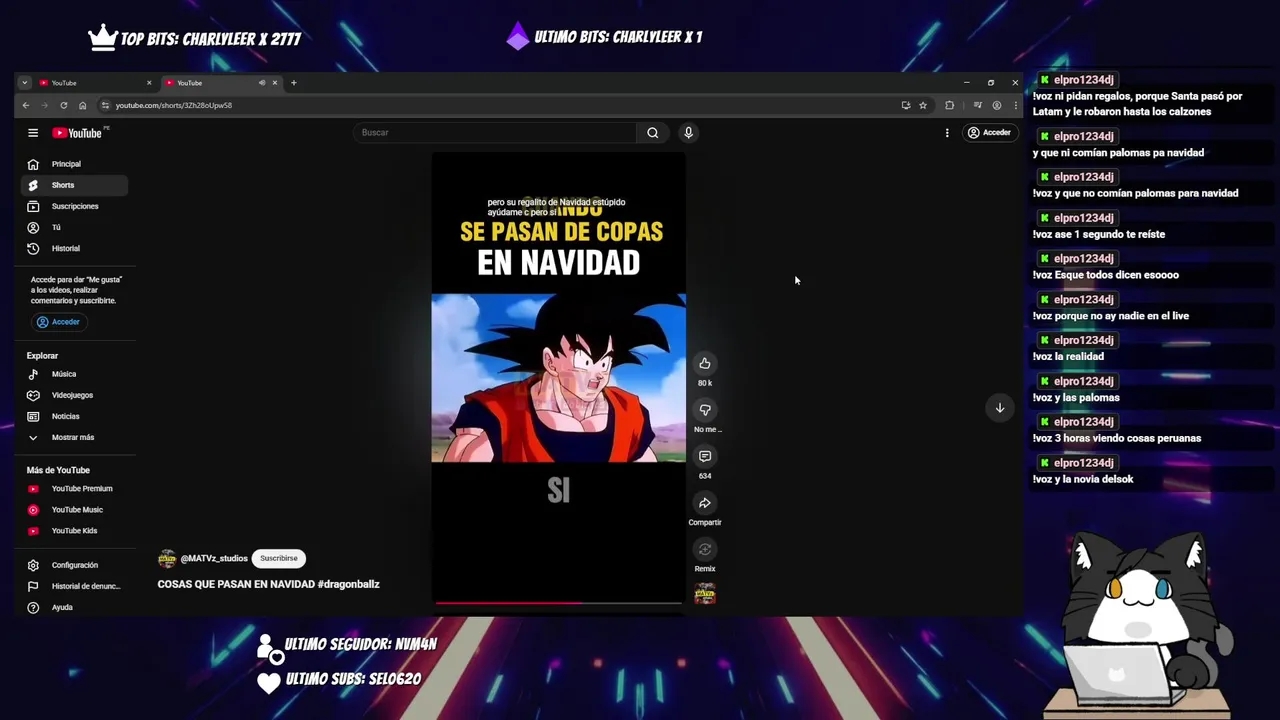Expand Mostrar más in sidebar
This screenshot has width=1280, height=720.
coord(74,437)
